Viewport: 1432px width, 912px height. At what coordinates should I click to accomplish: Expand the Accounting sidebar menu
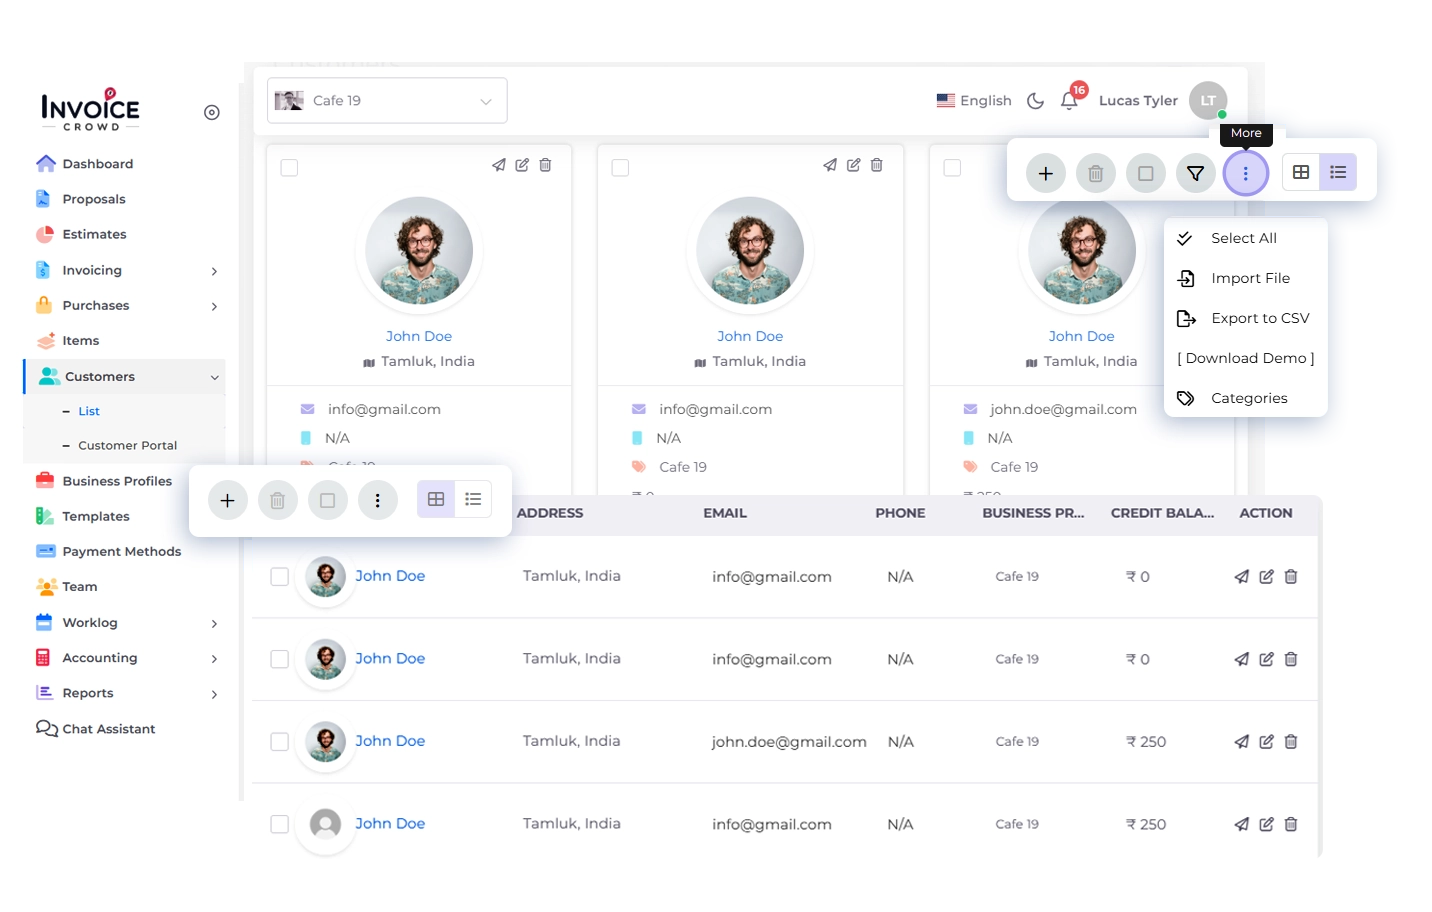(127, 658)
